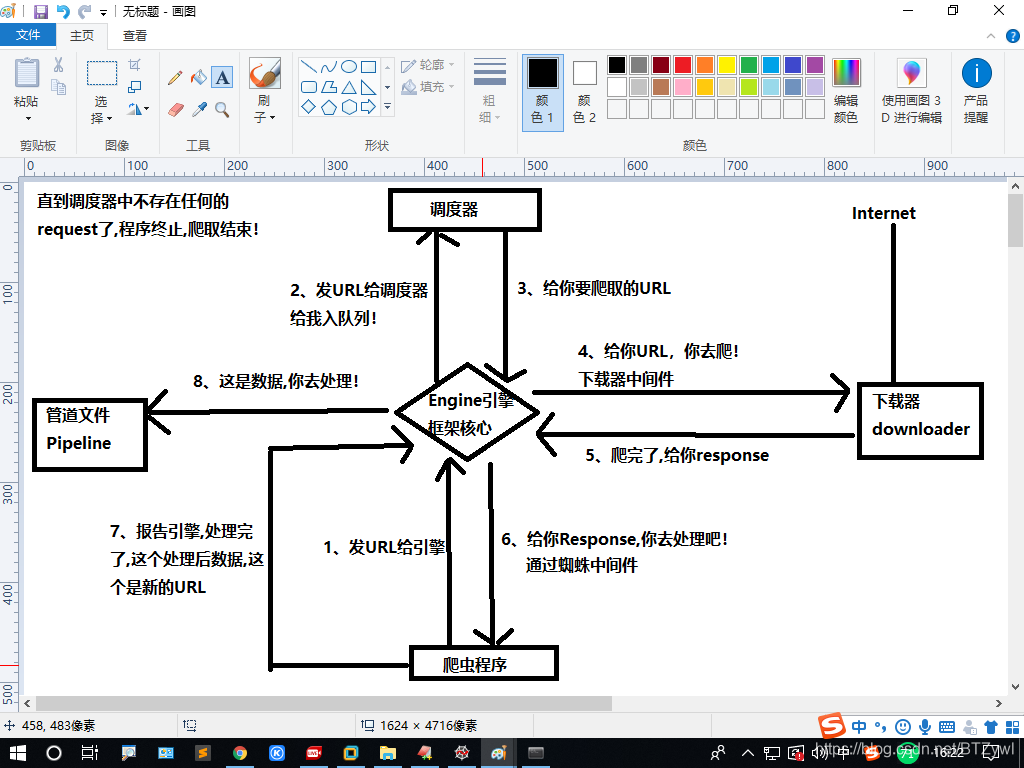
Task: Select Color 2 background box
Action: pyautogui.click(x=584, y=92)
